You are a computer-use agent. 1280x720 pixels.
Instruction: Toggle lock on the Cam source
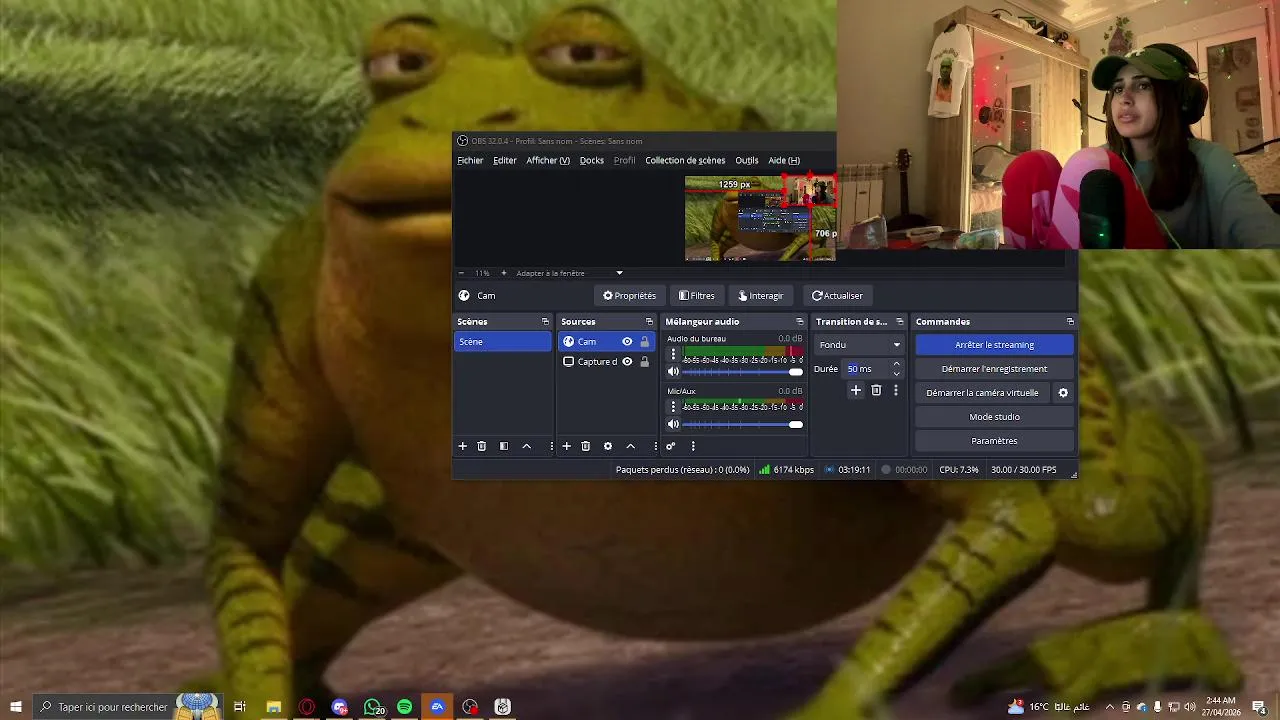click(x=644, y=342)
